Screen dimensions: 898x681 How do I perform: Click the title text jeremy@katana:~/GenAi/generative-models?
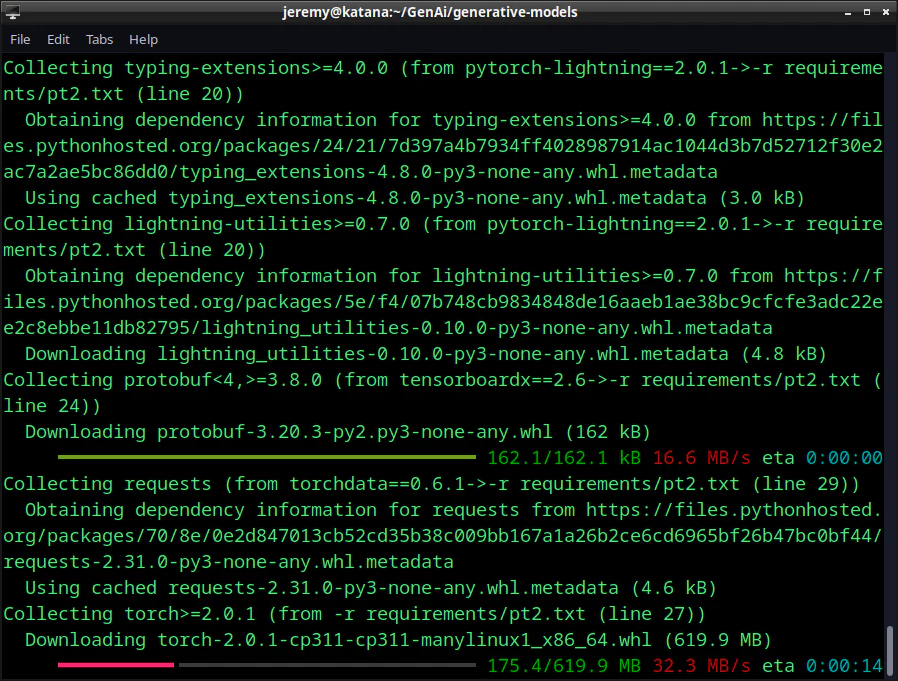tap(430, 12)
